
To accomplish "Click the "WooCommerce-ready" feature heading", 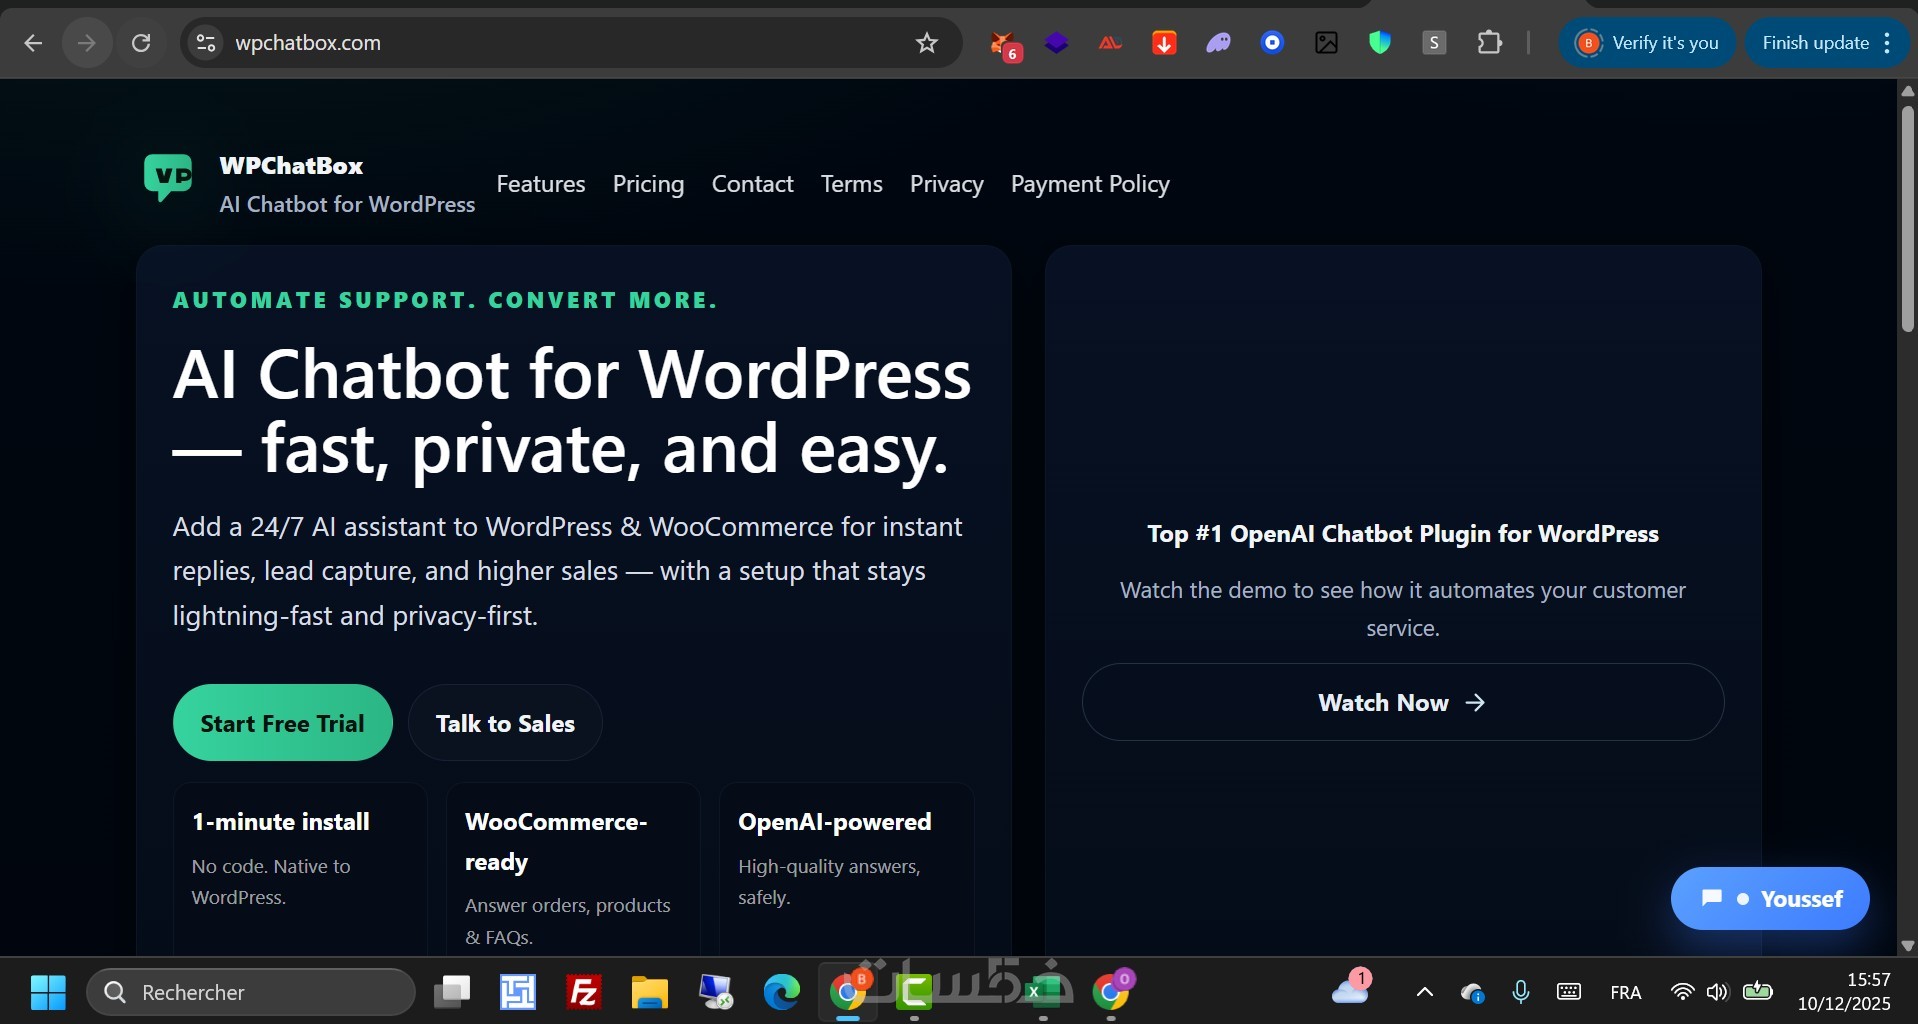I will (x=556, y=842).
